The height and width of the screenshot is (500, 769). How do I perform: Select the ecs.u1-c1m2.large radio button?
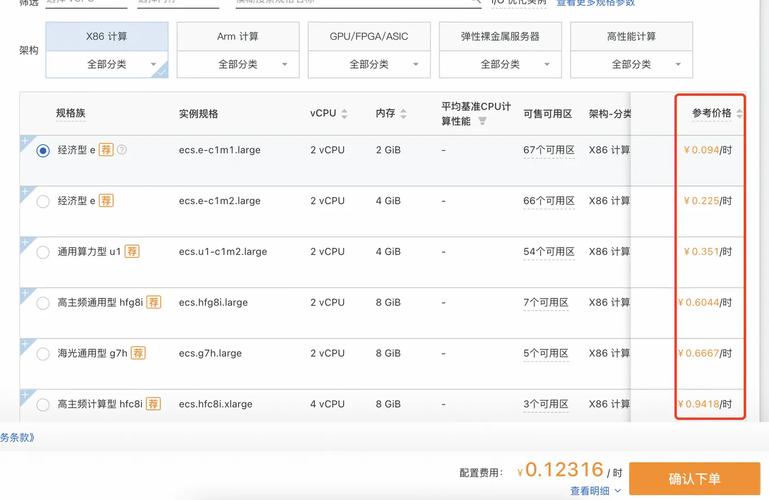[43, 252]
